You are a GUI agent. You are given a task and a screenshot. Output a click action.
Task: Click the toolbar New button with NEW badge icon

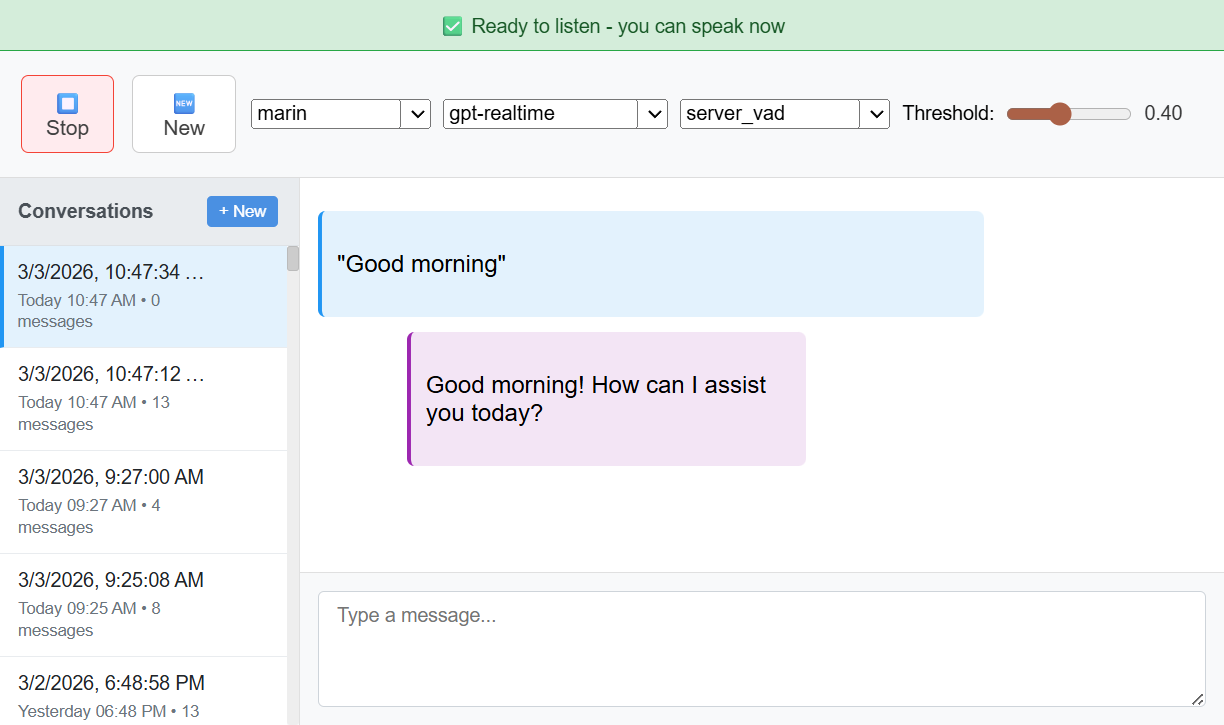(x=184, y=114)
